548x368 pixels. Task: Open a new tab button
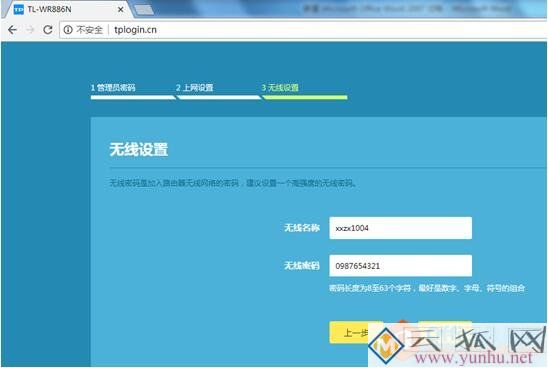pos(144,10)
